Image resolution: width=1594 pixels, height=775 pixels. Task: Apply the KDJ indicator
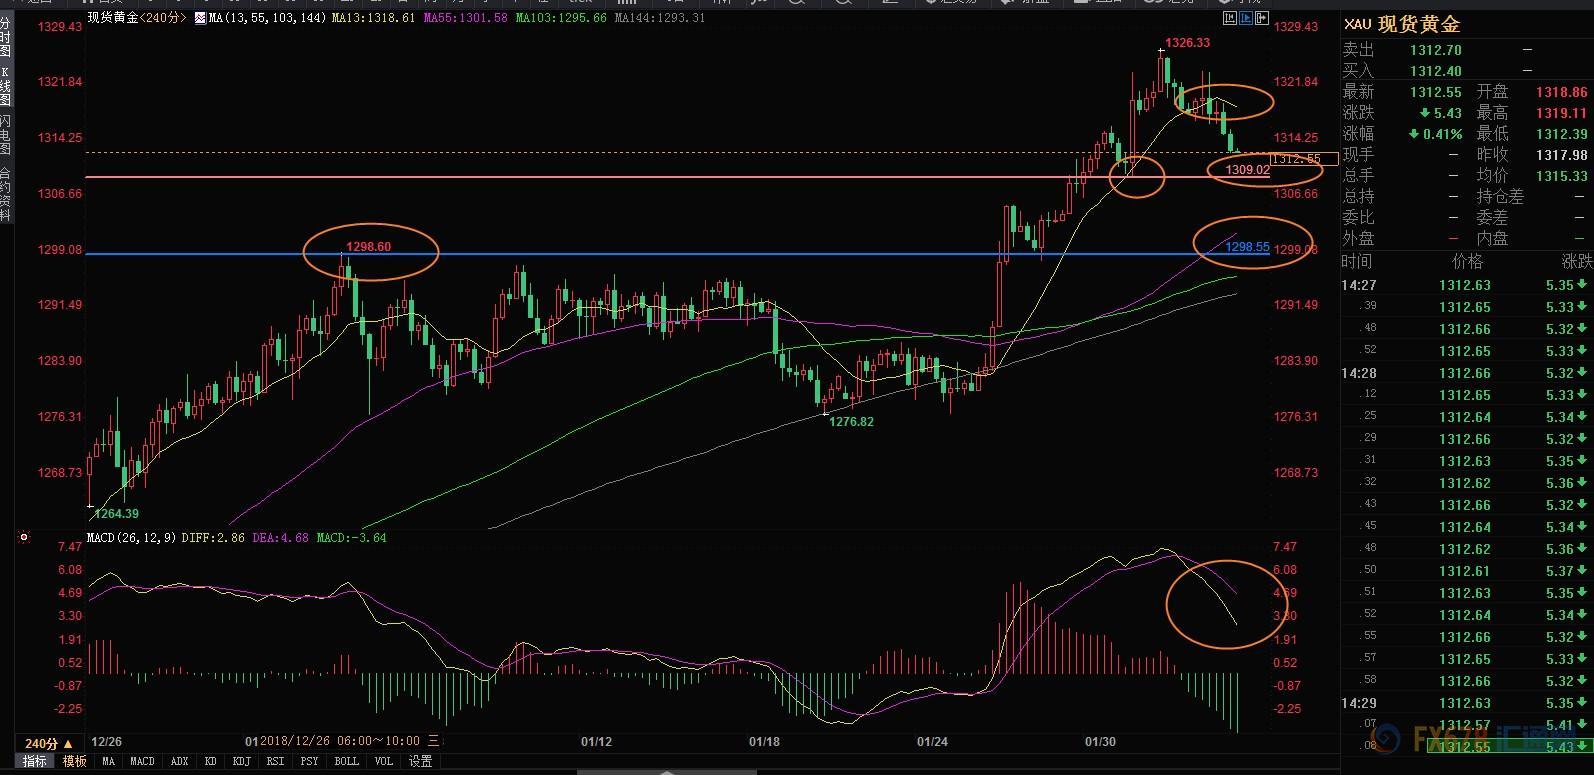(x=241, y=762)
